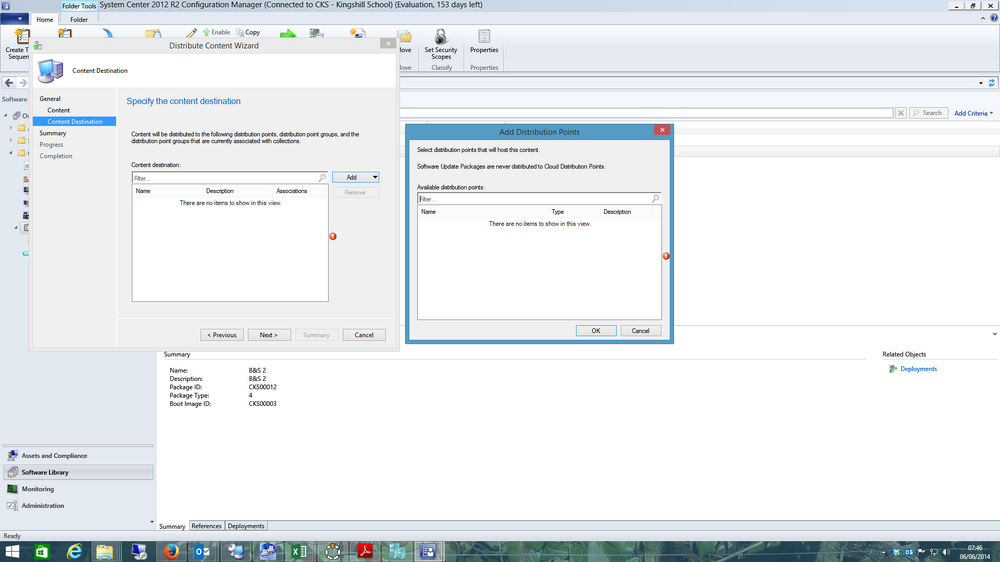The width and height of the screenshot is (1000, 562).
Task: Open the Deployments link under Related Objects
Action: 918,369
